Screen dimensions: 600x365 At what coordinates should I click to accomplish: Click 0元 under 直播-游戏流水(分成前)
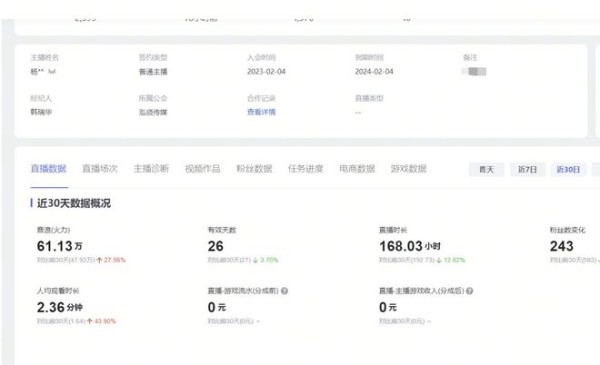(217, 307)
